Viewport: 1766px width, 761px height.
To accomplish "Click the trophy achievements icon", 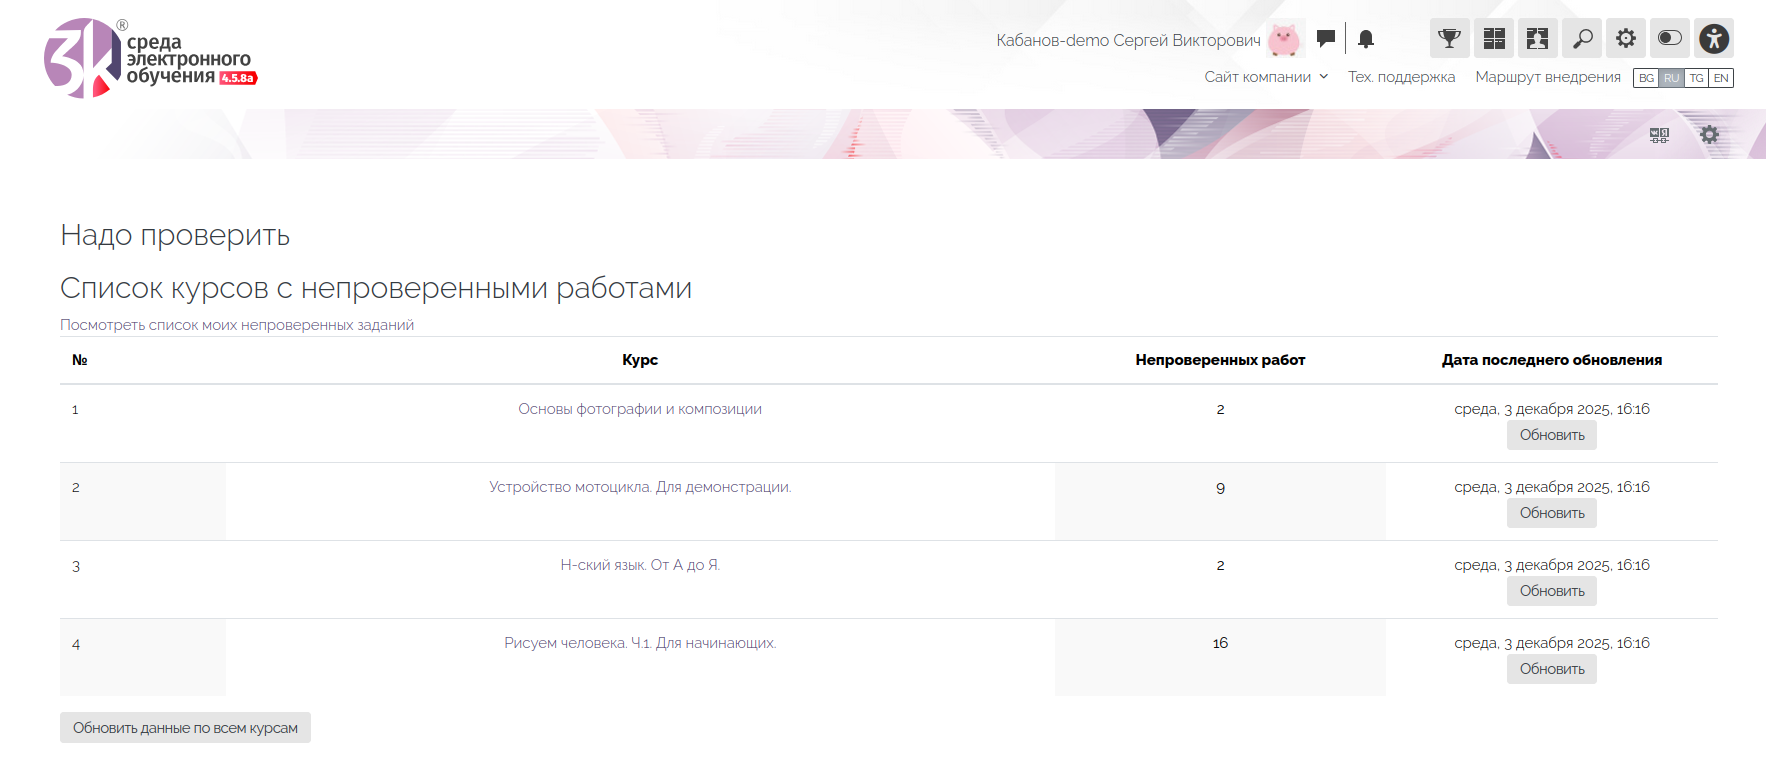I will [1449, 39].
